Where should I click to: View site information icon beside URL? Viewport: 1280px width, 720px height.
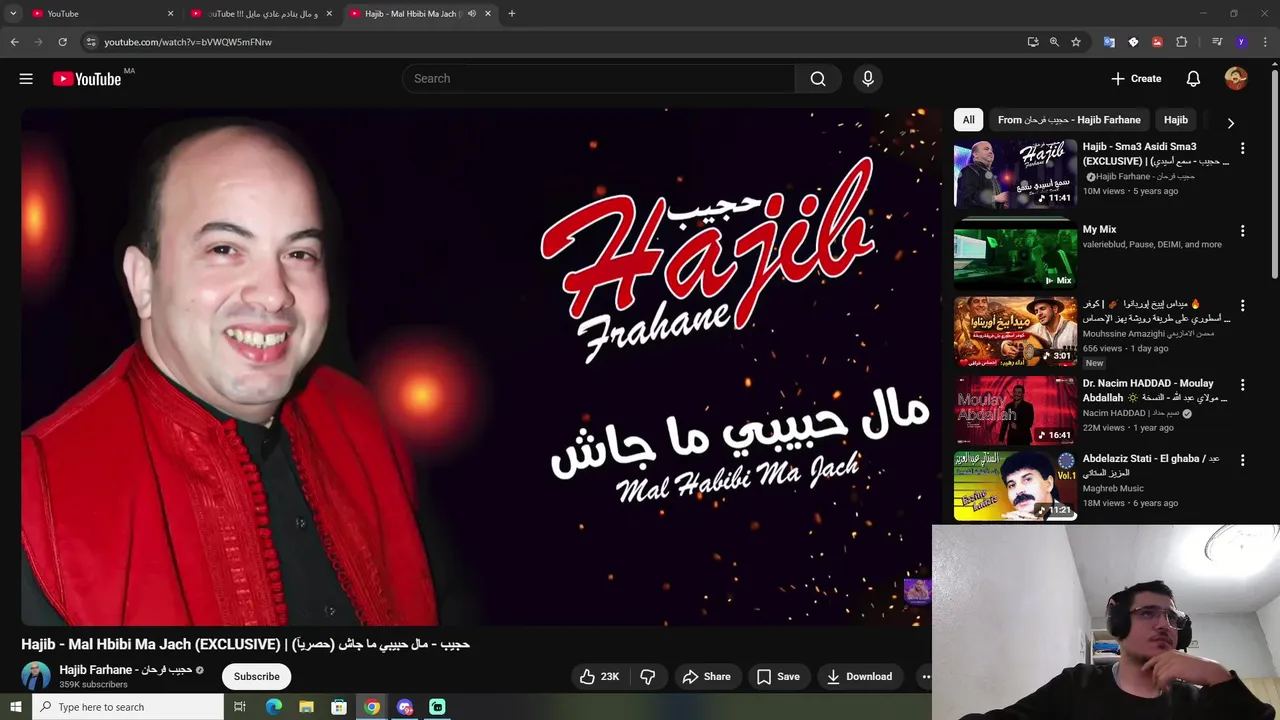point(91,42)
